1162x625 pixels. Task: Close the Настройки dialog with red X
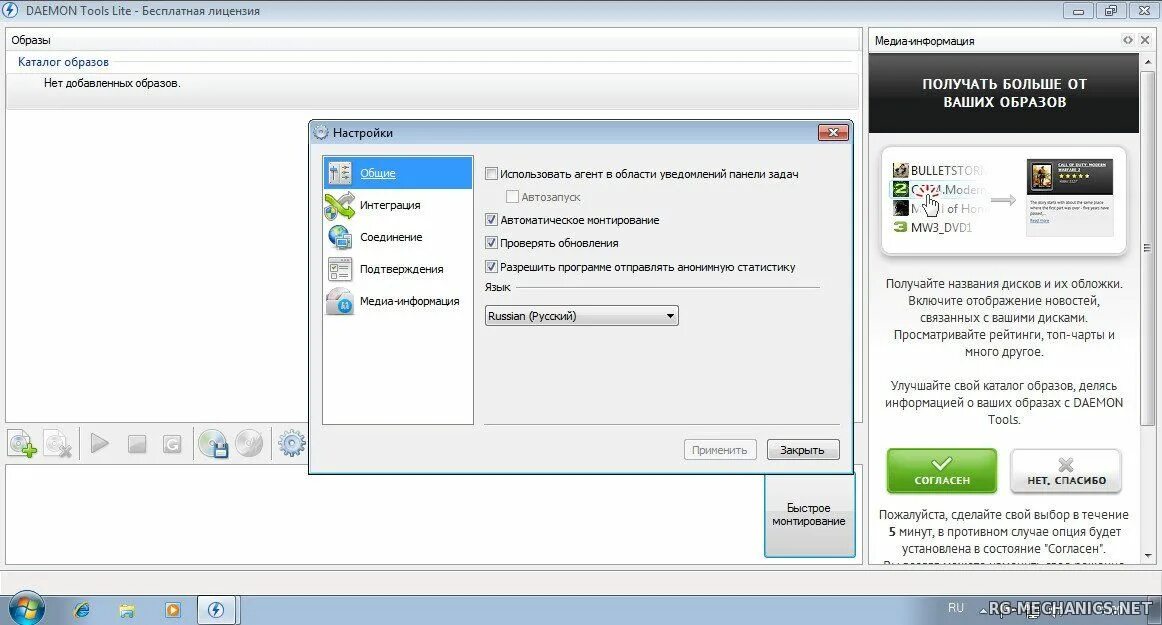tap(833, 133)
